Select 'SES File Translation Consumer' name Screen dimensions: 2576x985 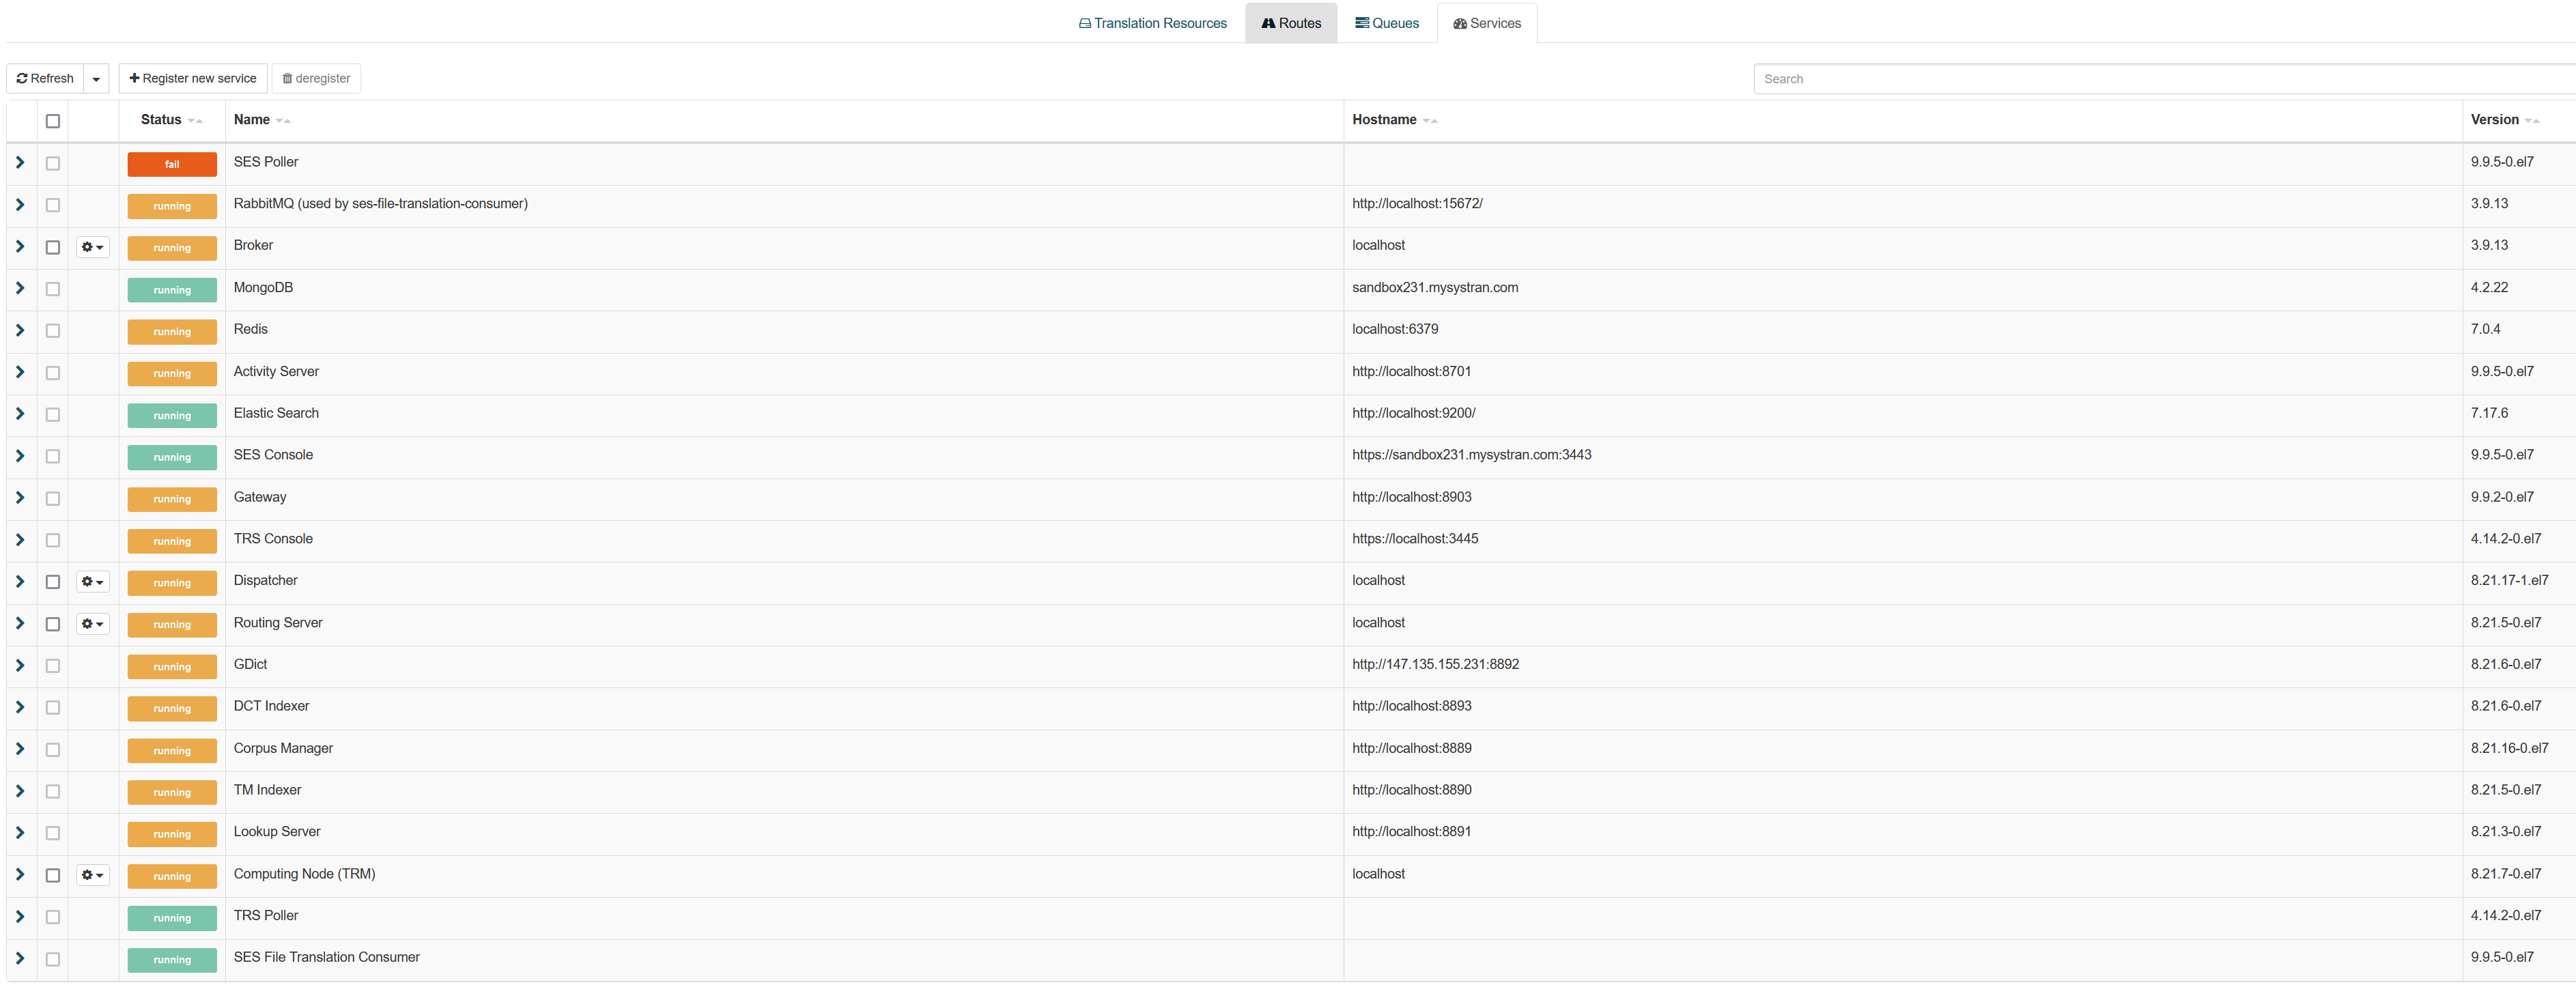[x=327, y=958]
